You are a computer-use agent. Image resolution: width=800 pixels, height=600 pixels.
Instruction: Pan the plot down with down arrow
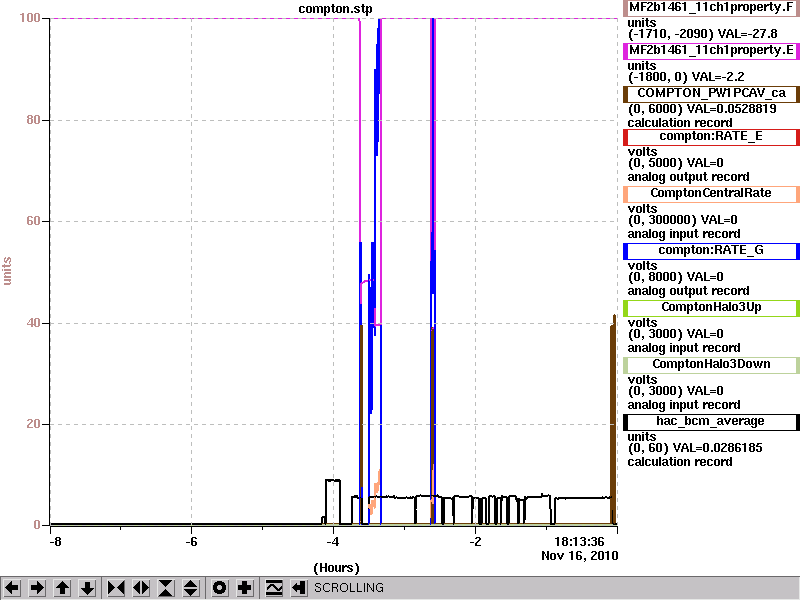88,588
